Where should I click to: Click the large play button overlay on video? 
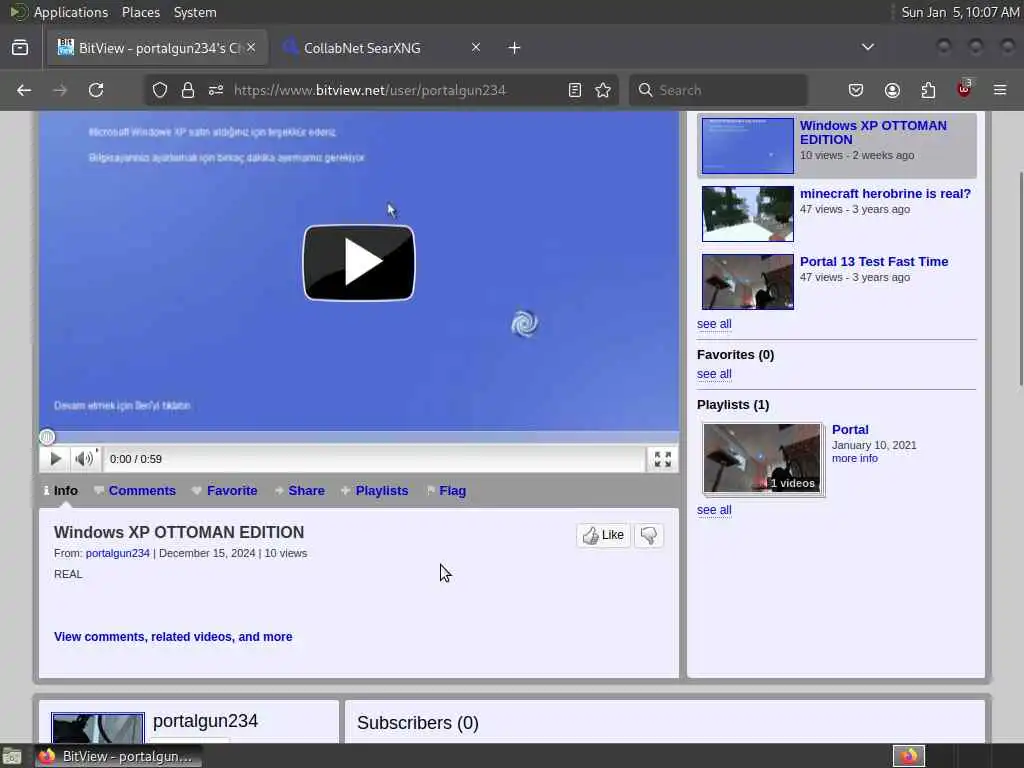[359, 263]
